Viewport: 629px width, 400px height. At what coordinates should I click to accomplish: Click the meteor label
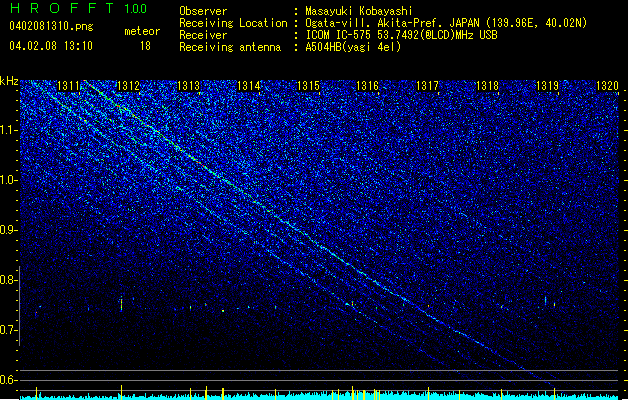click(142, 31)
